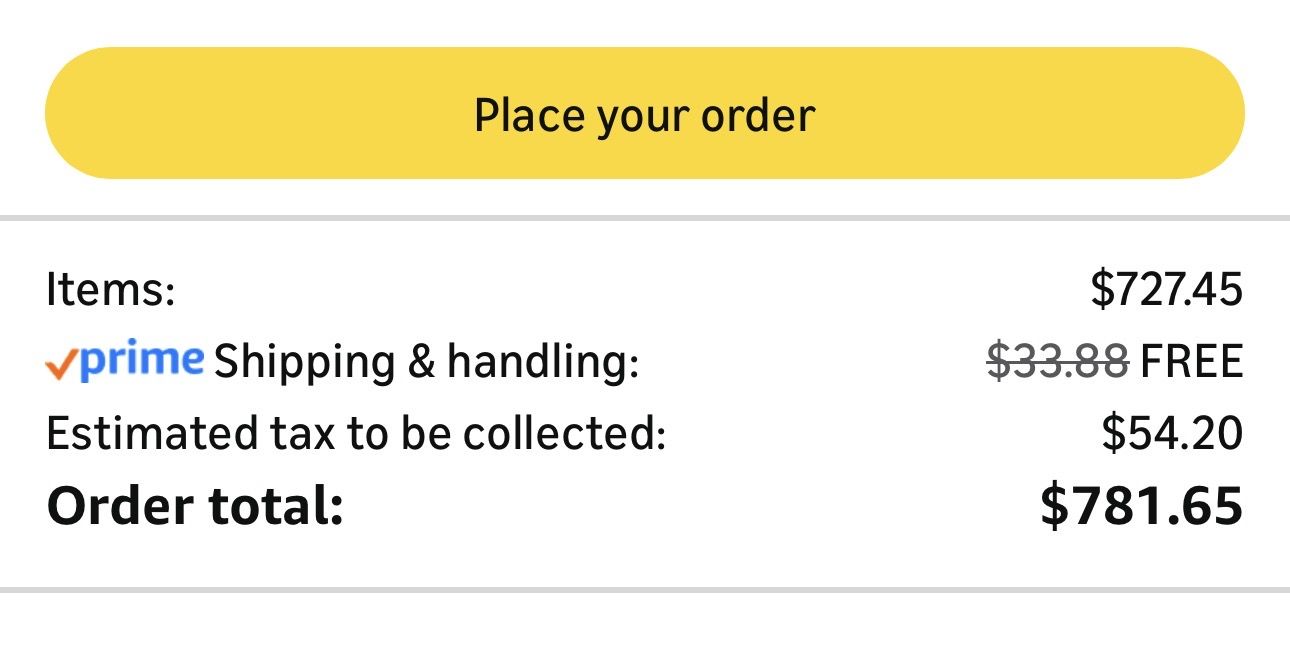Click the FREE shipping text

(1191, 361)
